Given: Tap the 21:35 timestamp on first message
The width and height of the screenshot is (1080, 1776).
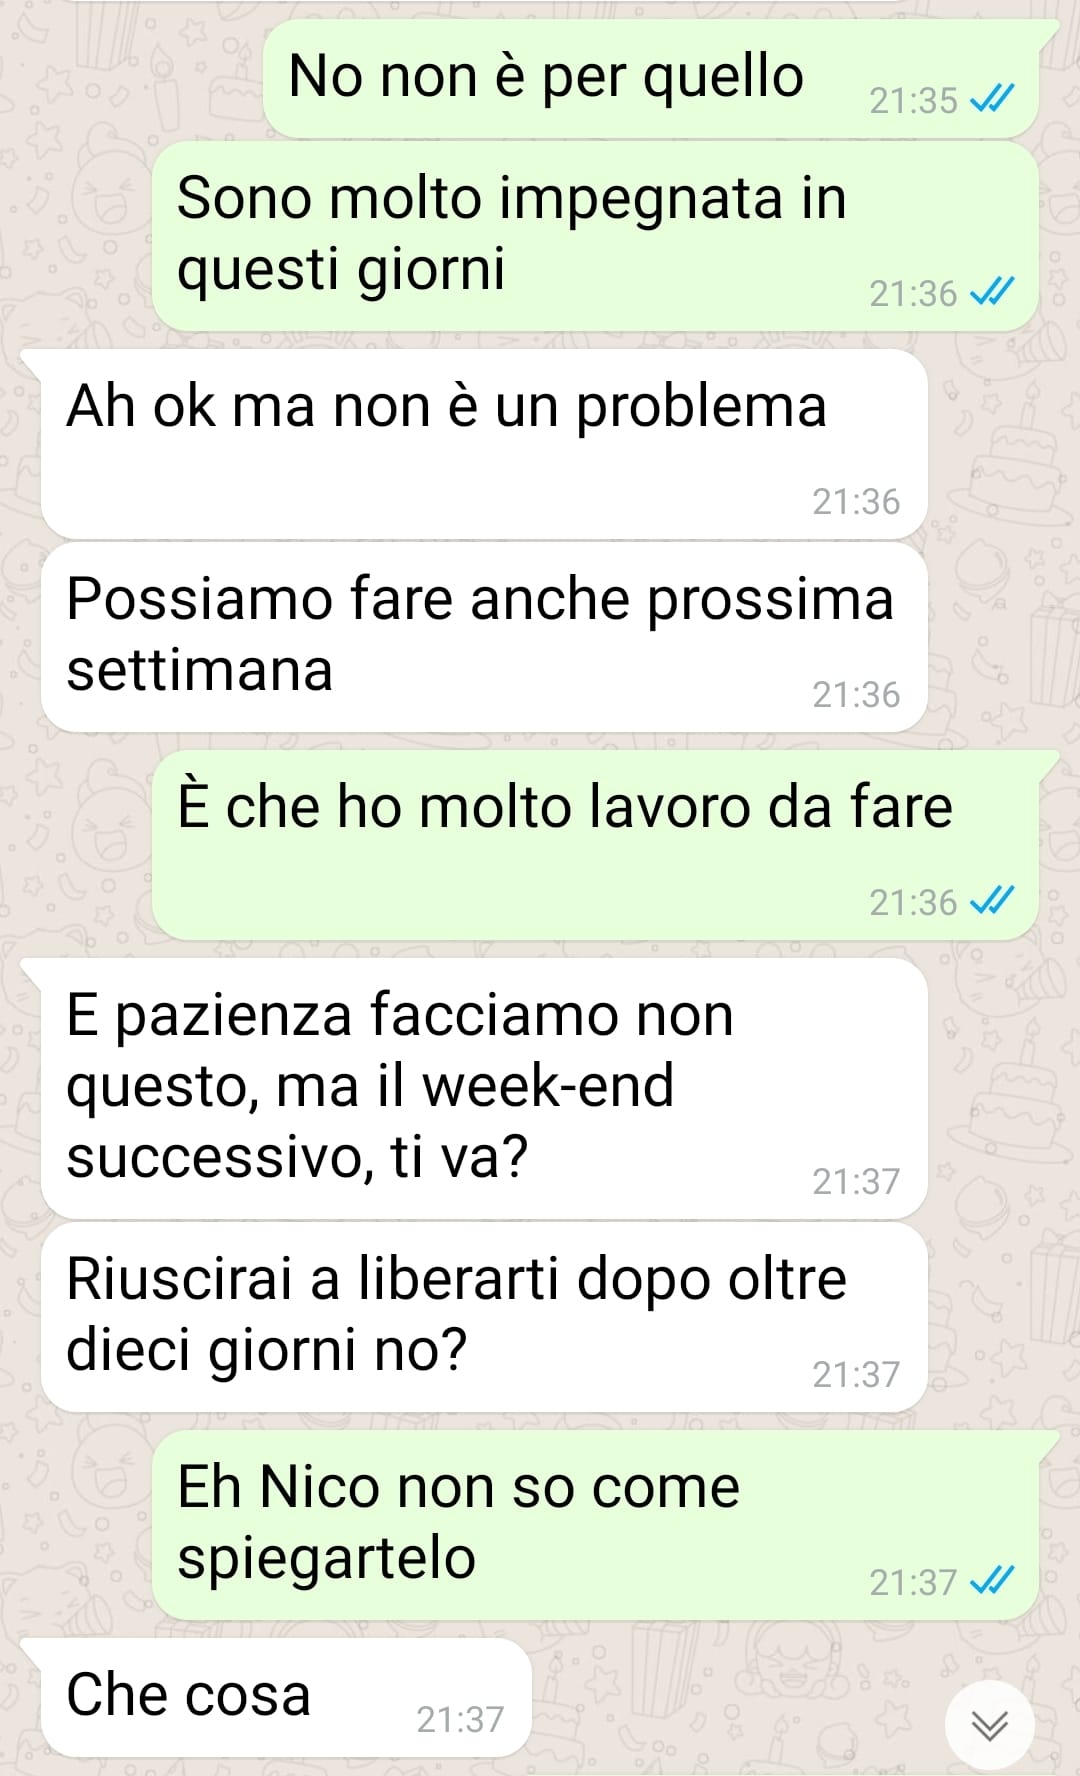Looking at the screenshot, I should [913, 101].
